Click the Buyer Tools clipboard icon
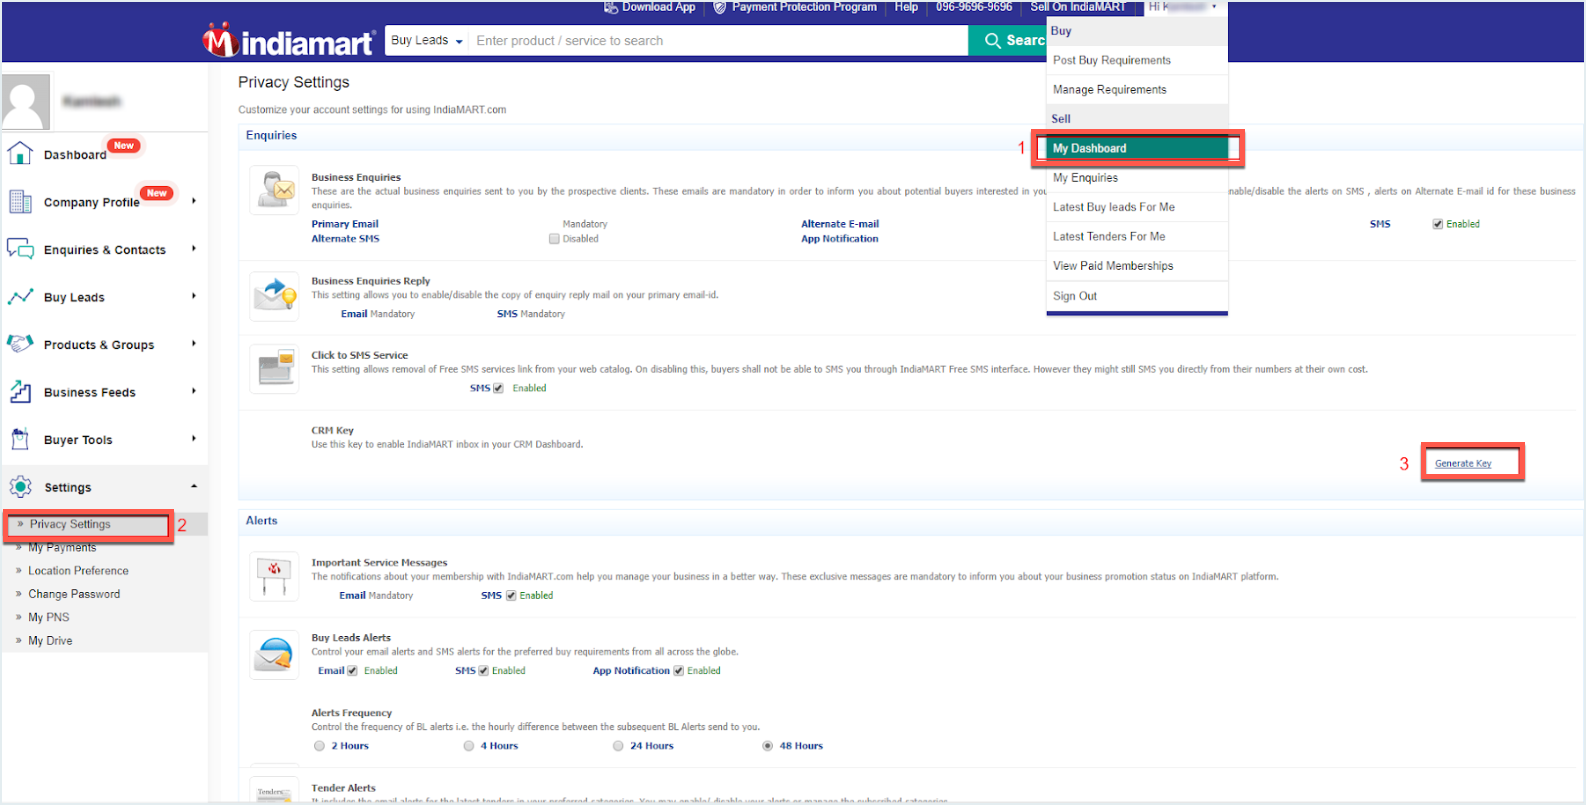Viewport: 1586px width, 805px height. (x=20, y=439)
